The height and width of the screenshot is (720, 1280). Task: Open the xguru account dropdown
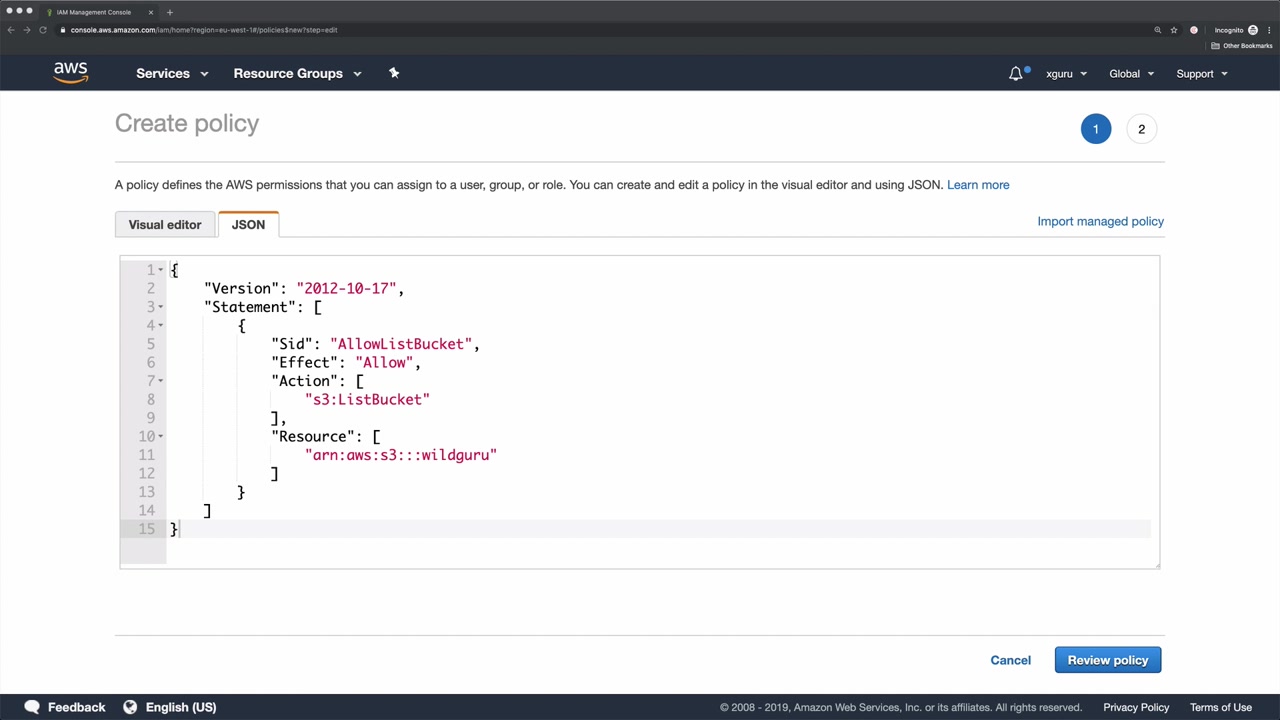(x=1066, y=73)
